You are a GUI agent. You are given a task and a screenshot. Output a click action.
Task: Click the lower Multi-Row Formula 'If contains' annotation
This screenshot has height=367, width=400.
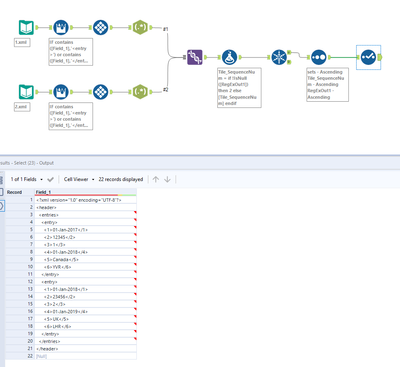(71, 116)
